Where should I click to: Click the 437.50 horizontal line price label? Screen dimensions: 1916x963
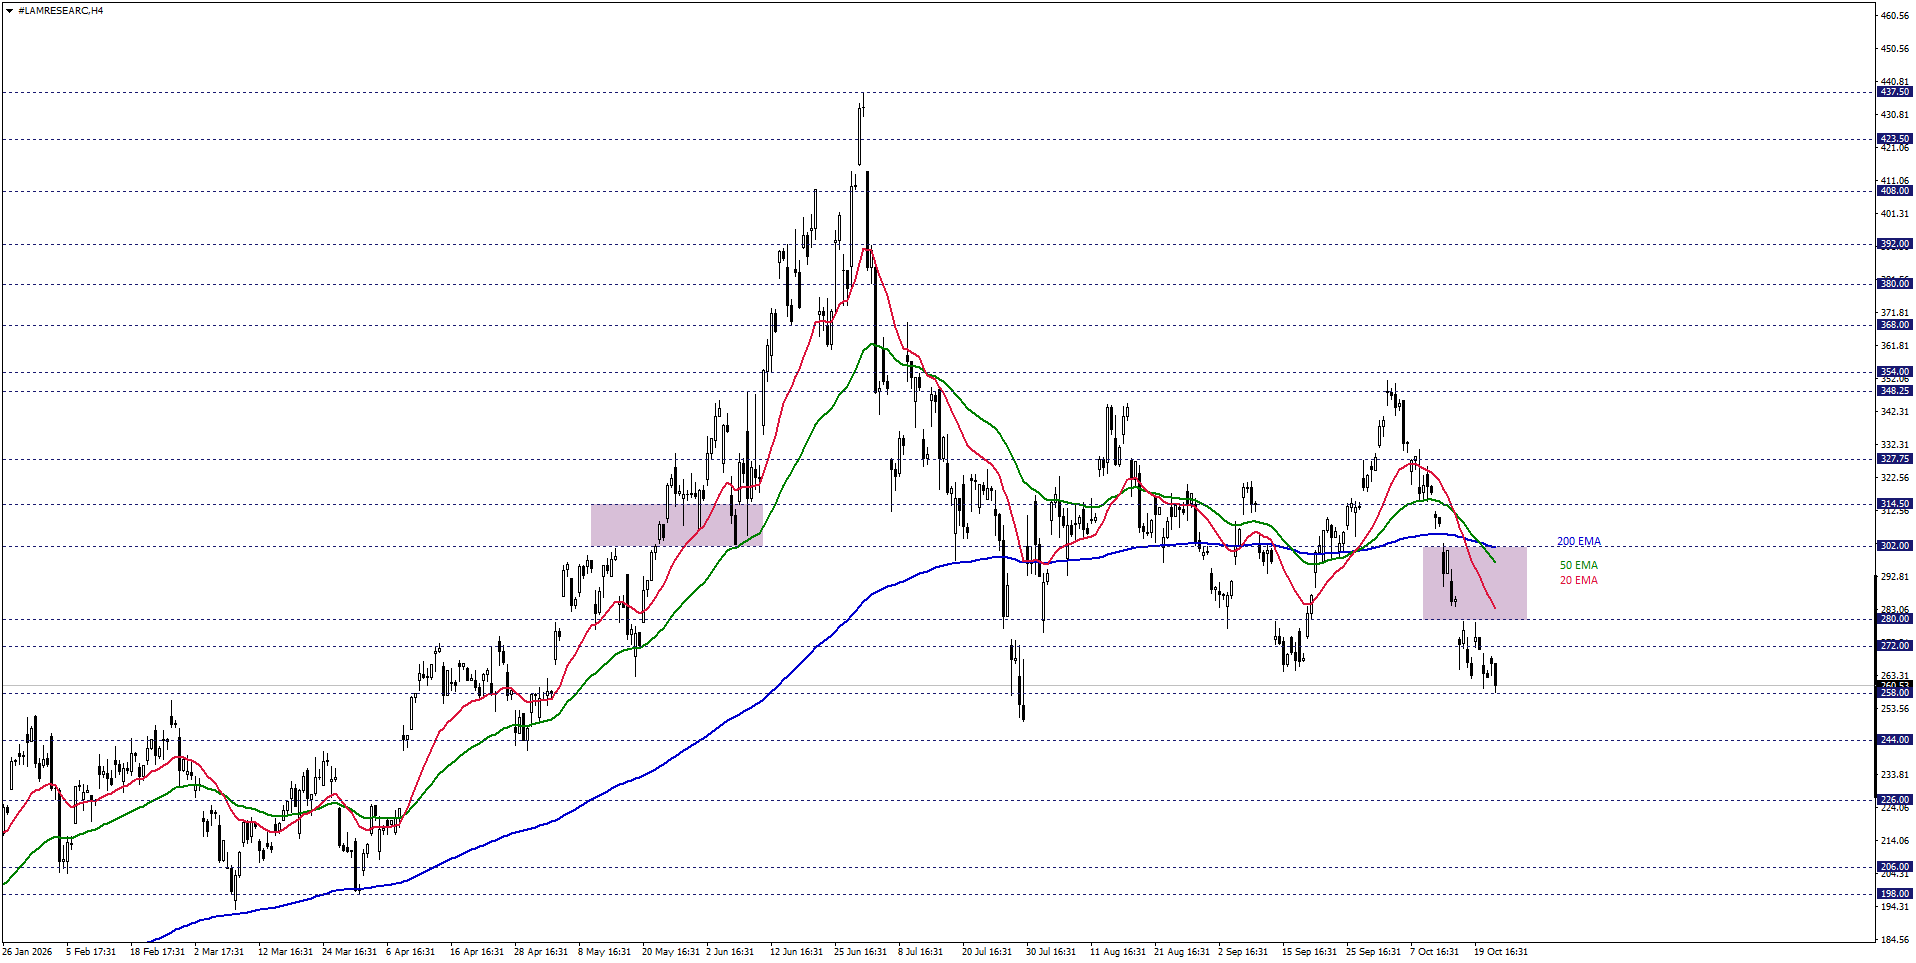click(x=1894, y=92)
